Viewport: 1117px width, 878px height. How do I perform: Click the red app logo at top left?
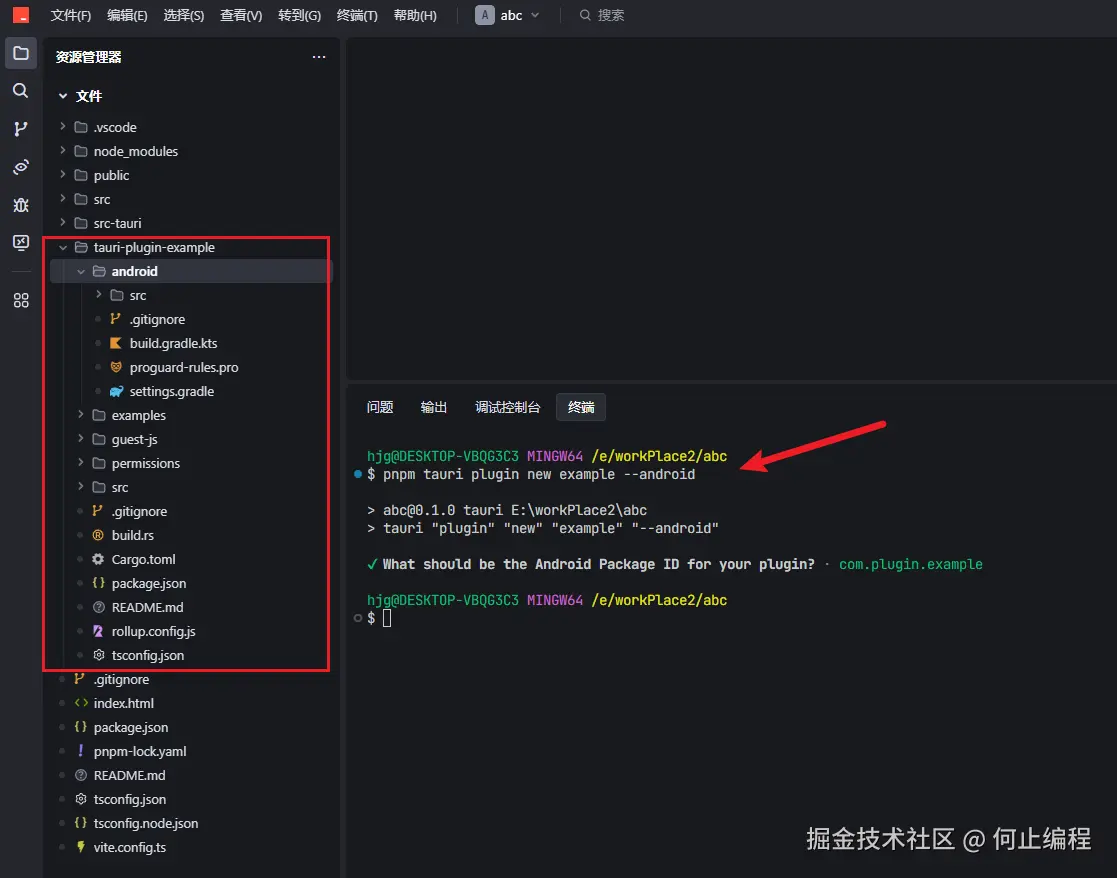tap(21, 15)
